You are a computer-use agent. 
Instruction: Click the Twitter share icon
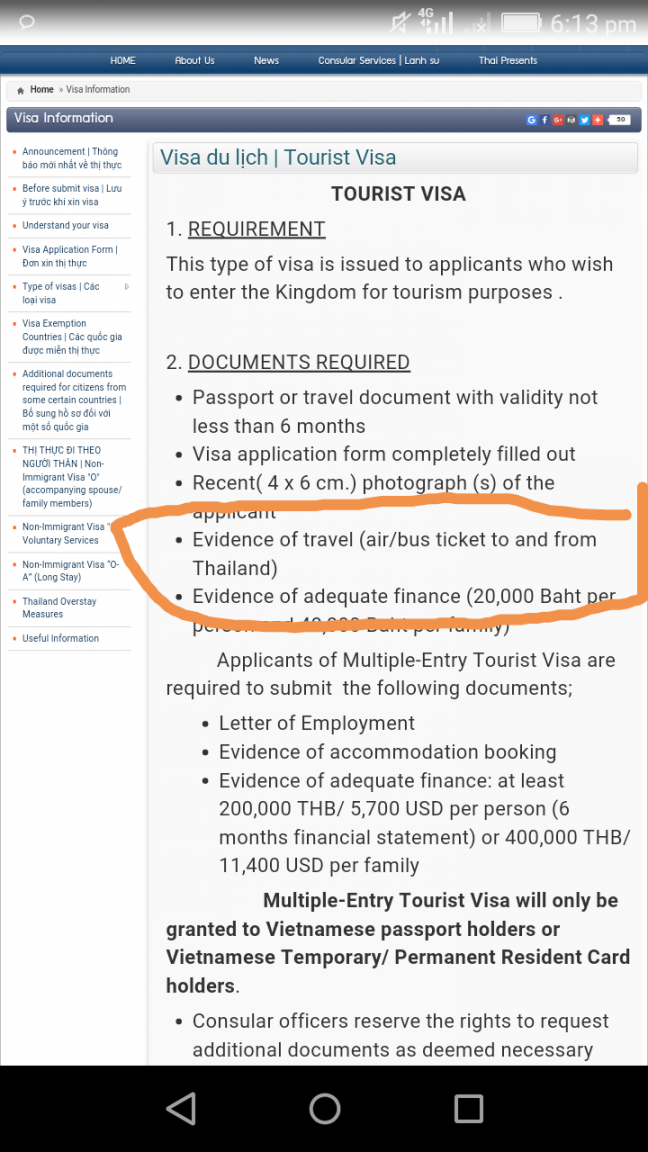pos(584,120)
